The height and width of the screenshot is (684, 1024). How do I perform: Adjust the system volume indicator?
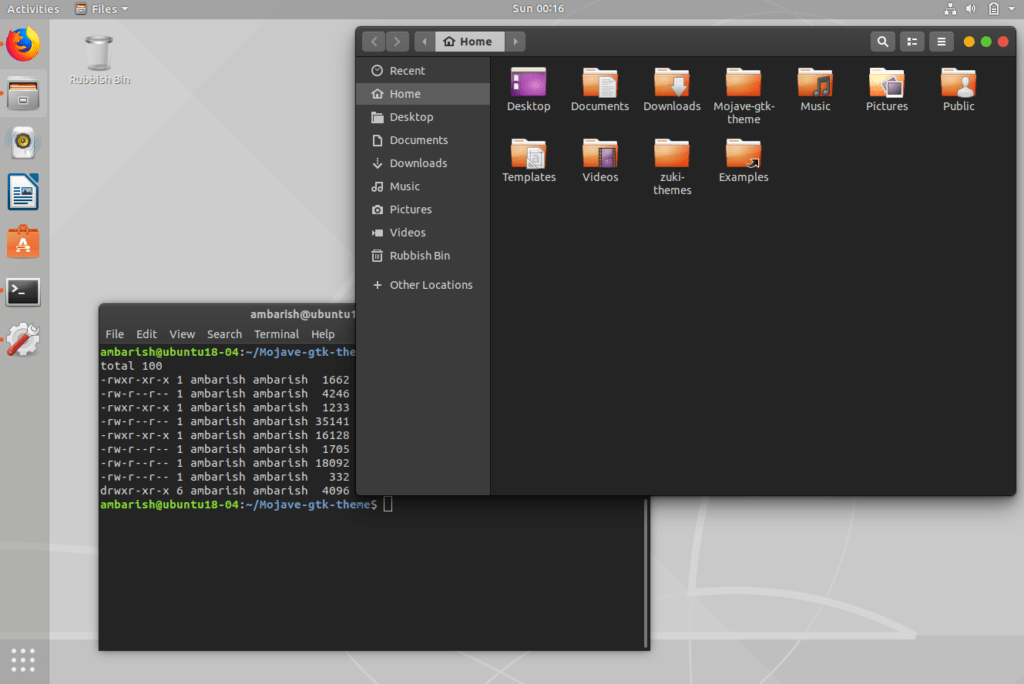pos(970,8)
